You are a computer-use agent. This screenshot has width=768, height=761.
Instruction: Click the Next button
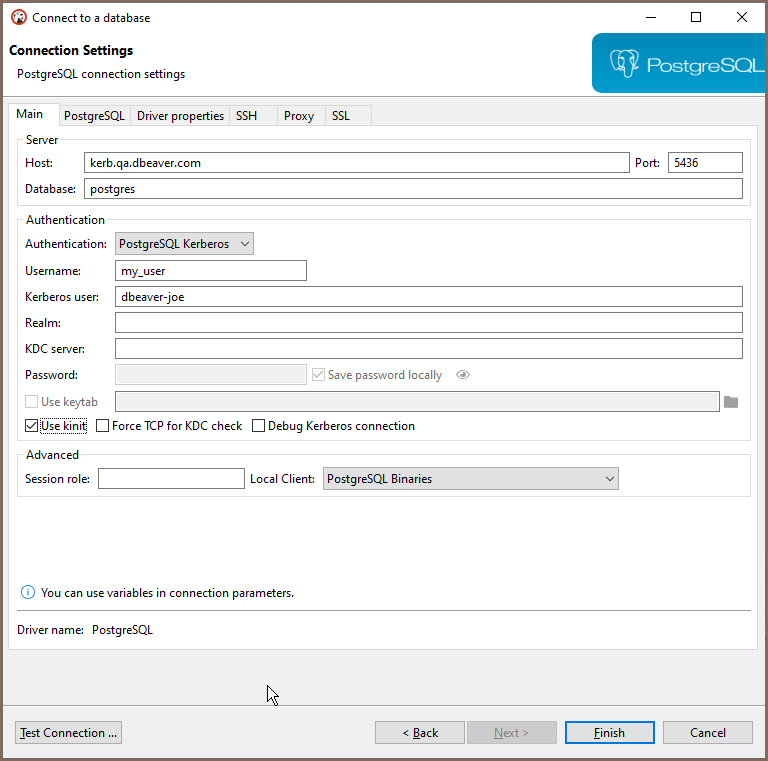tap(511, 733)
